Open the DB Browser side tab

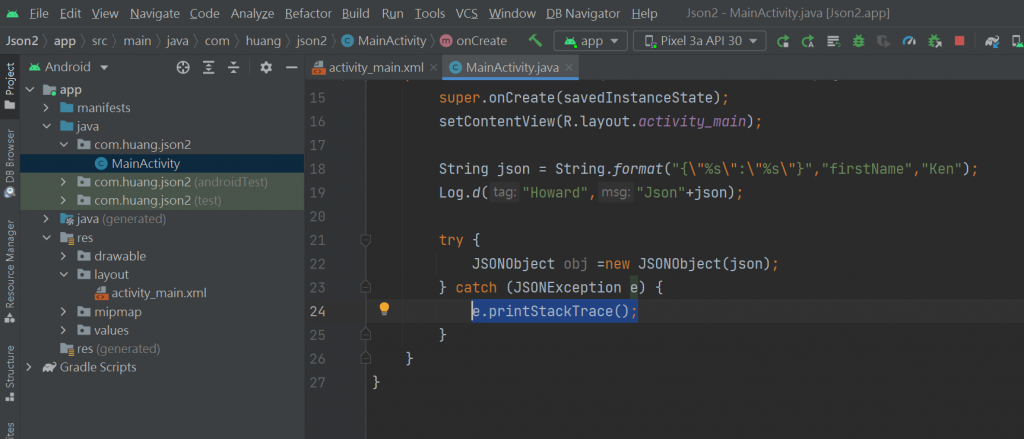point(10,163)
